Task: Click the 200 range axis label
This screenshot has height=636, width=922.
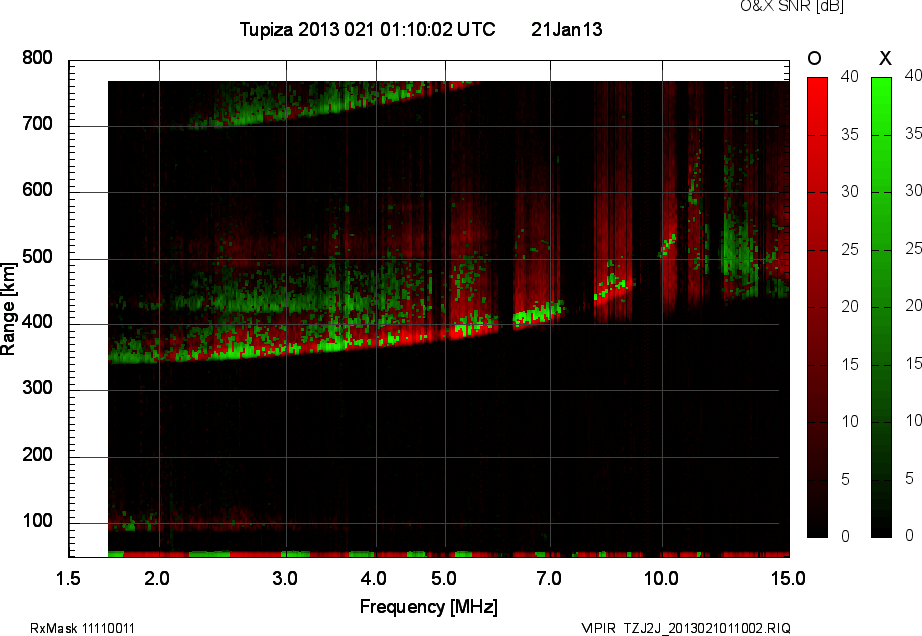Action: pyautogui.click(x=37, y=454)
